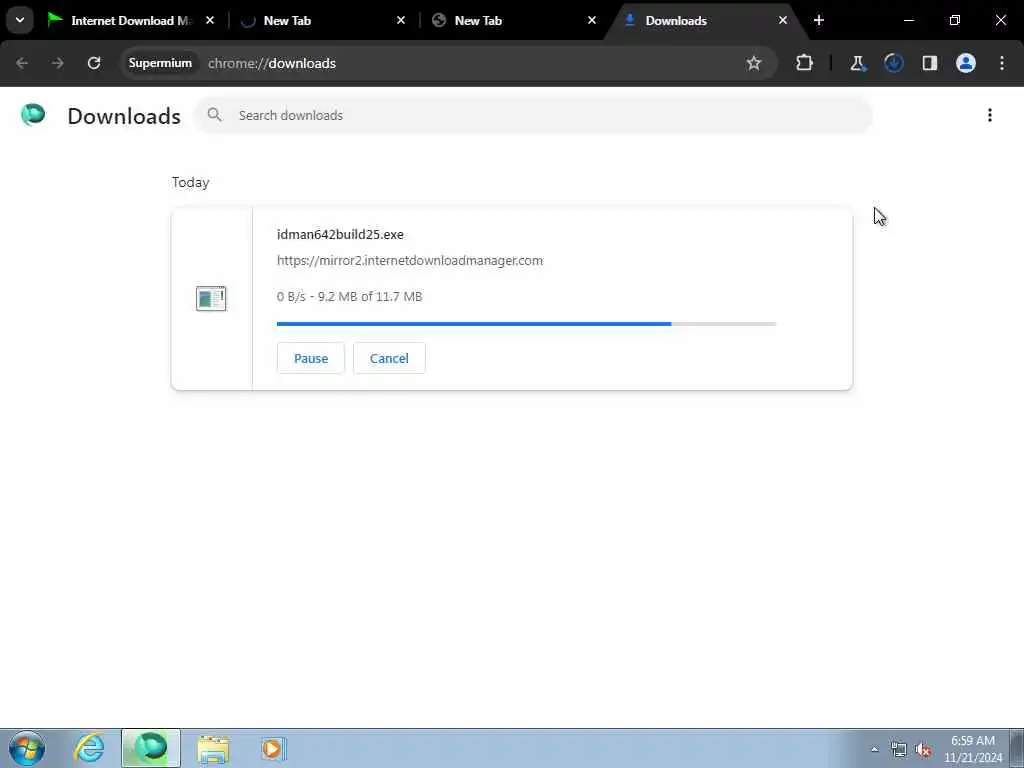Open the Downloads page more actions menu
Image resolution: width=1024 pixels, height=768 pixels.
[990, 115]
